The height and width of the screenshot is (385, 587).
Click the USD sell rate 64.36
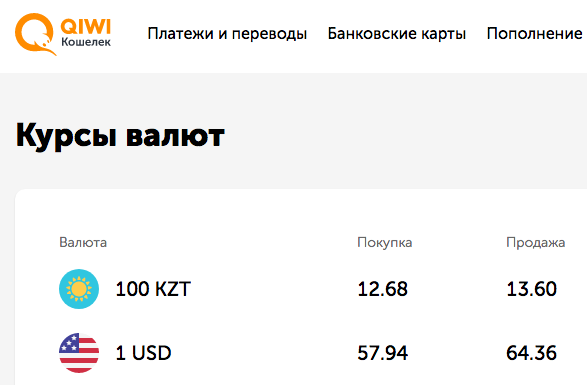532,353
